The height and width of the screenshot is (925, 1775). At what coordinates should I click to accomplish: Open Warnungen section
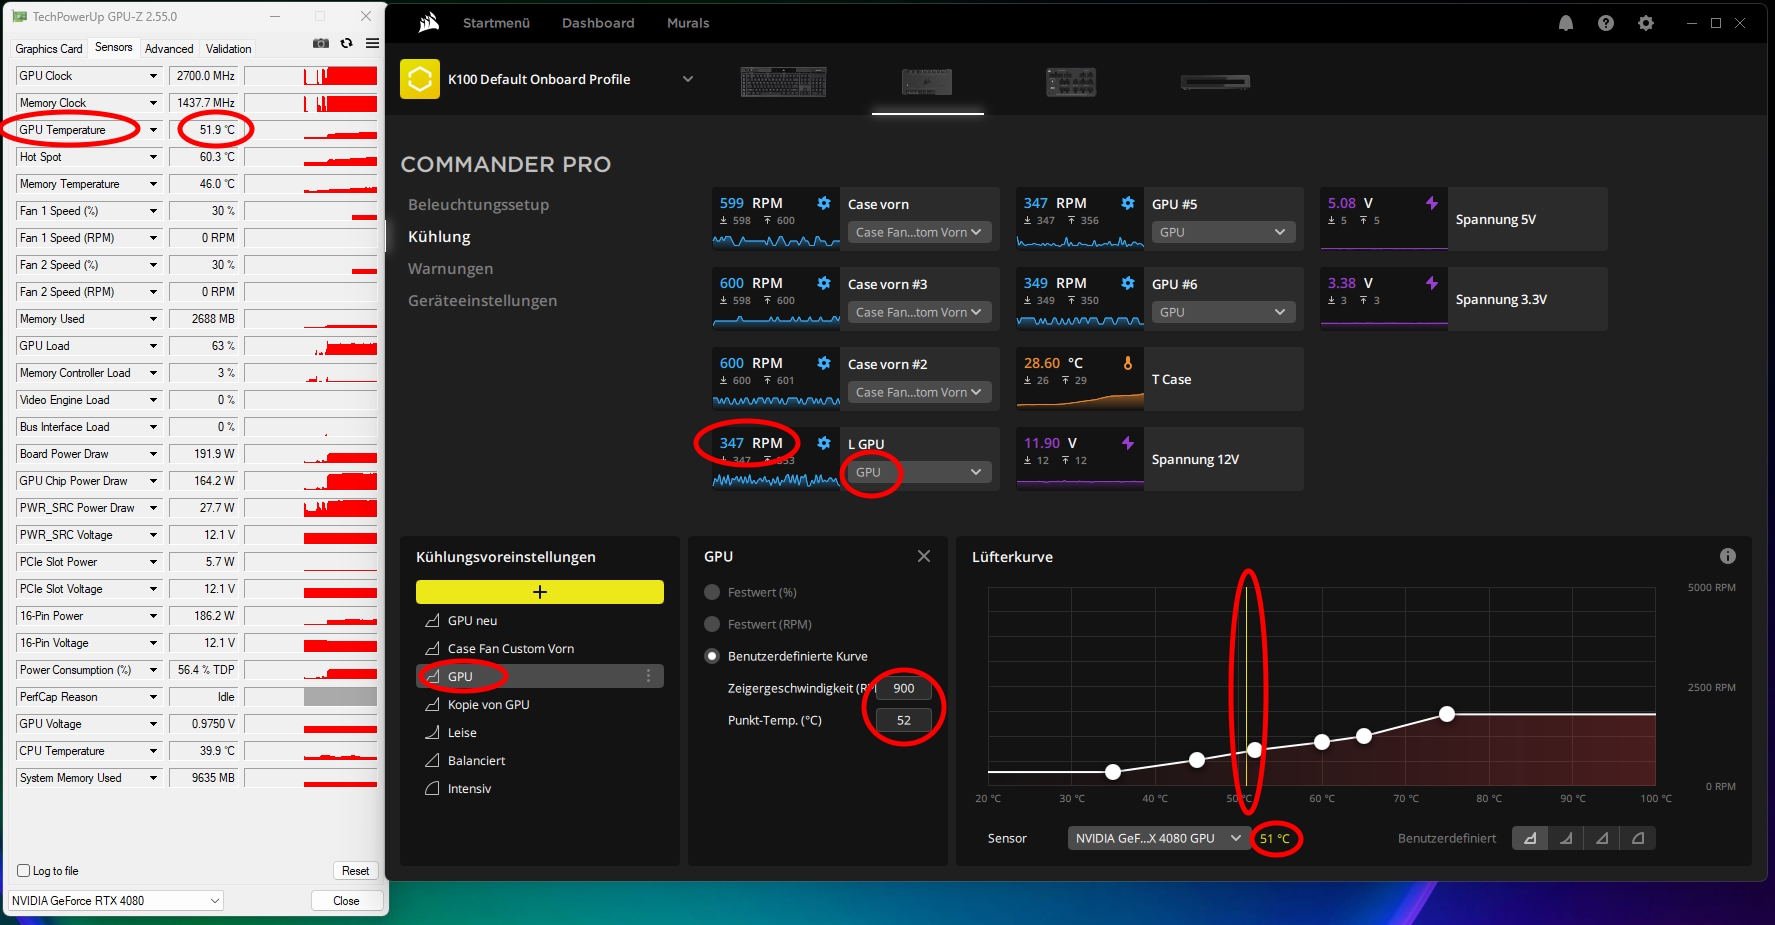point(450,269)
